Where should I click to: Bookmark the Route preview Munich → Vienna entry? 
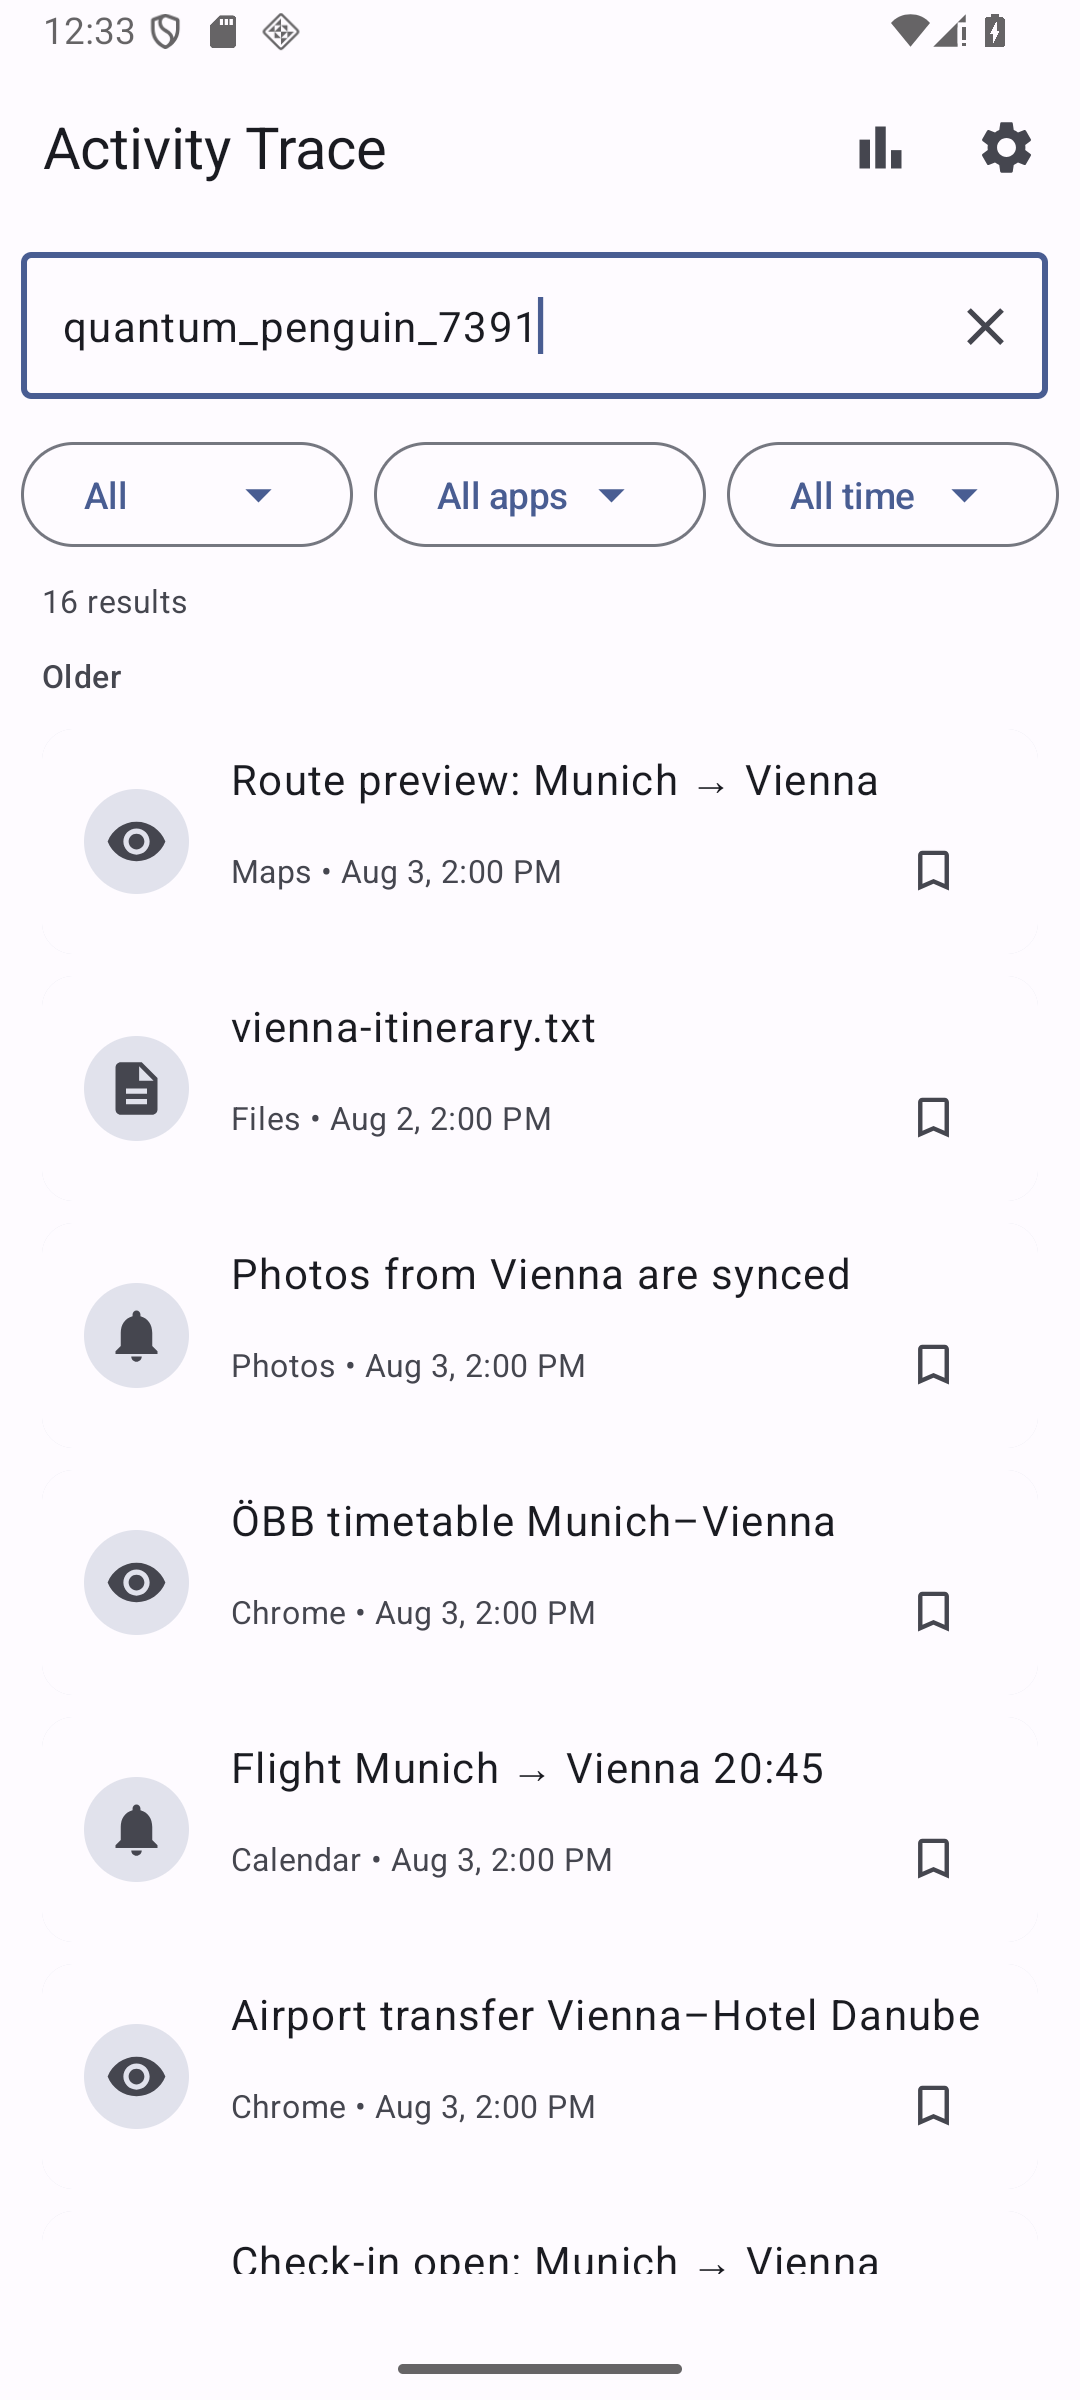tap(933, 870)
